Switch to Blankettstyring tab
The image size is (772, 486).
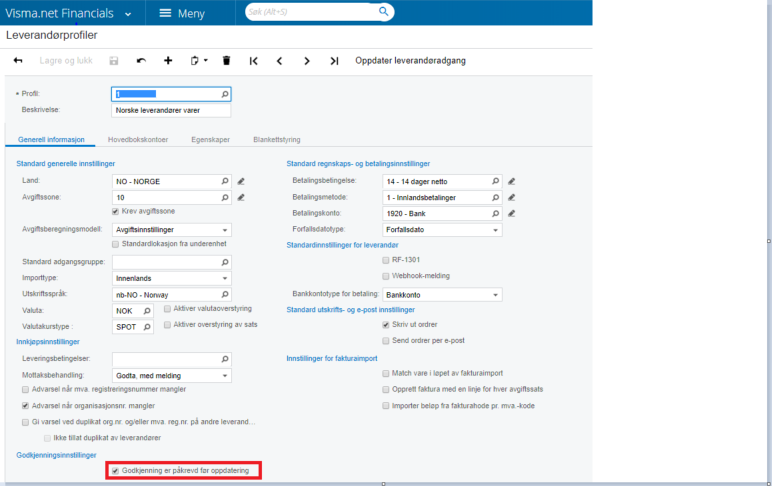pyautogui.click(x=277, y=140)
